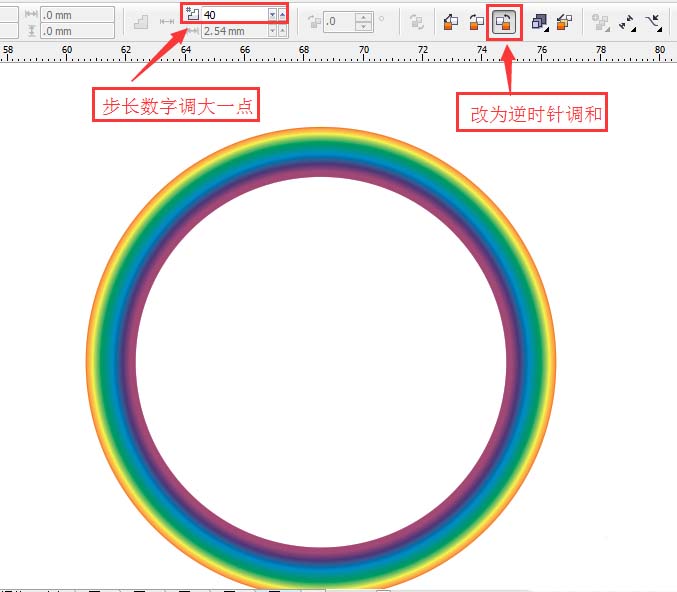Select the clockwise blend icon
Image resolution: width=677 pixels, height=592 pixels.
pos(477,22)
